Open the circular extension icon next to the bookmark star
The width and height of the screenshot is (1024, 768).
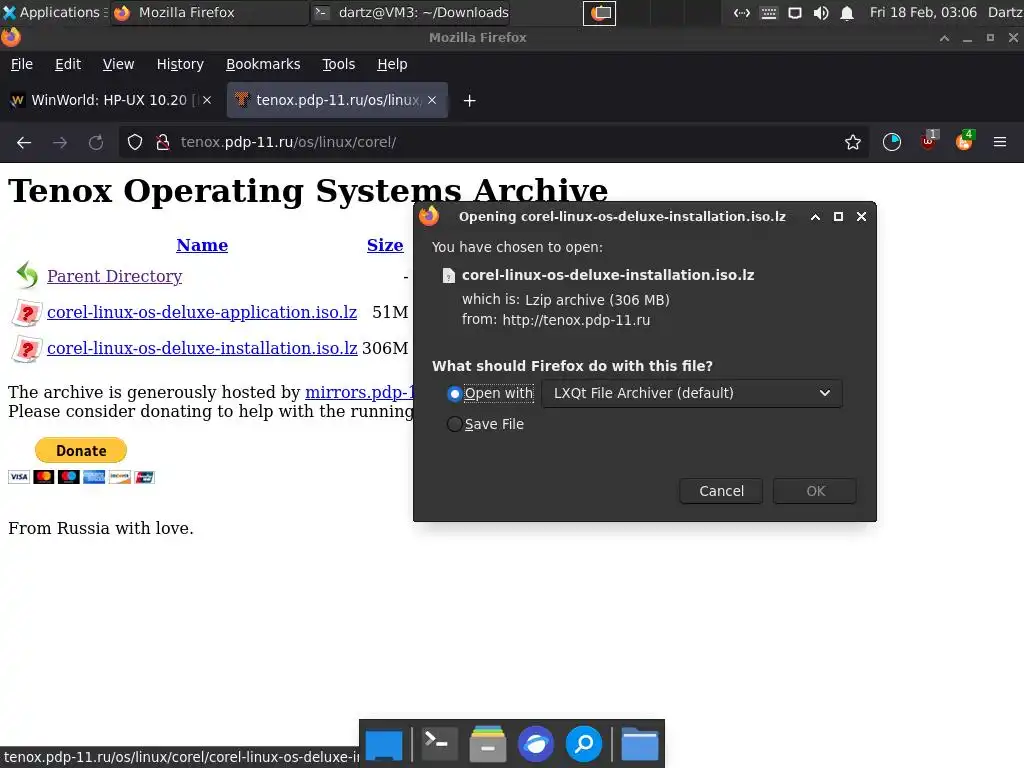click(891, 142)
